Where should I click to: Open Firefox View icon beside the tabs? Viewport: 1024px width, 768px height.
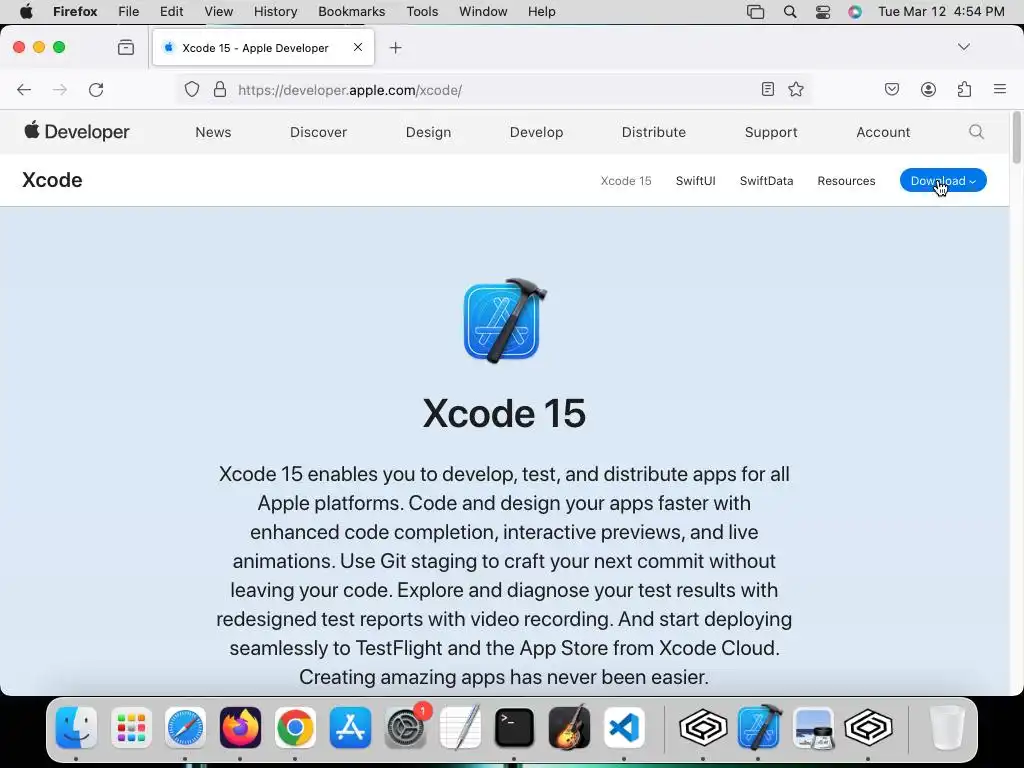(126, 47)
